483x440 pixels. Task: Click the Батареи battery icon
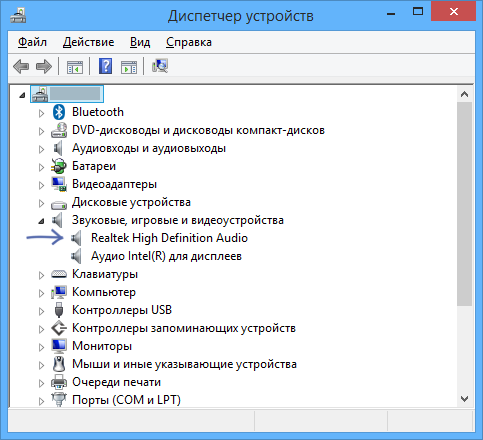(59, 166)
